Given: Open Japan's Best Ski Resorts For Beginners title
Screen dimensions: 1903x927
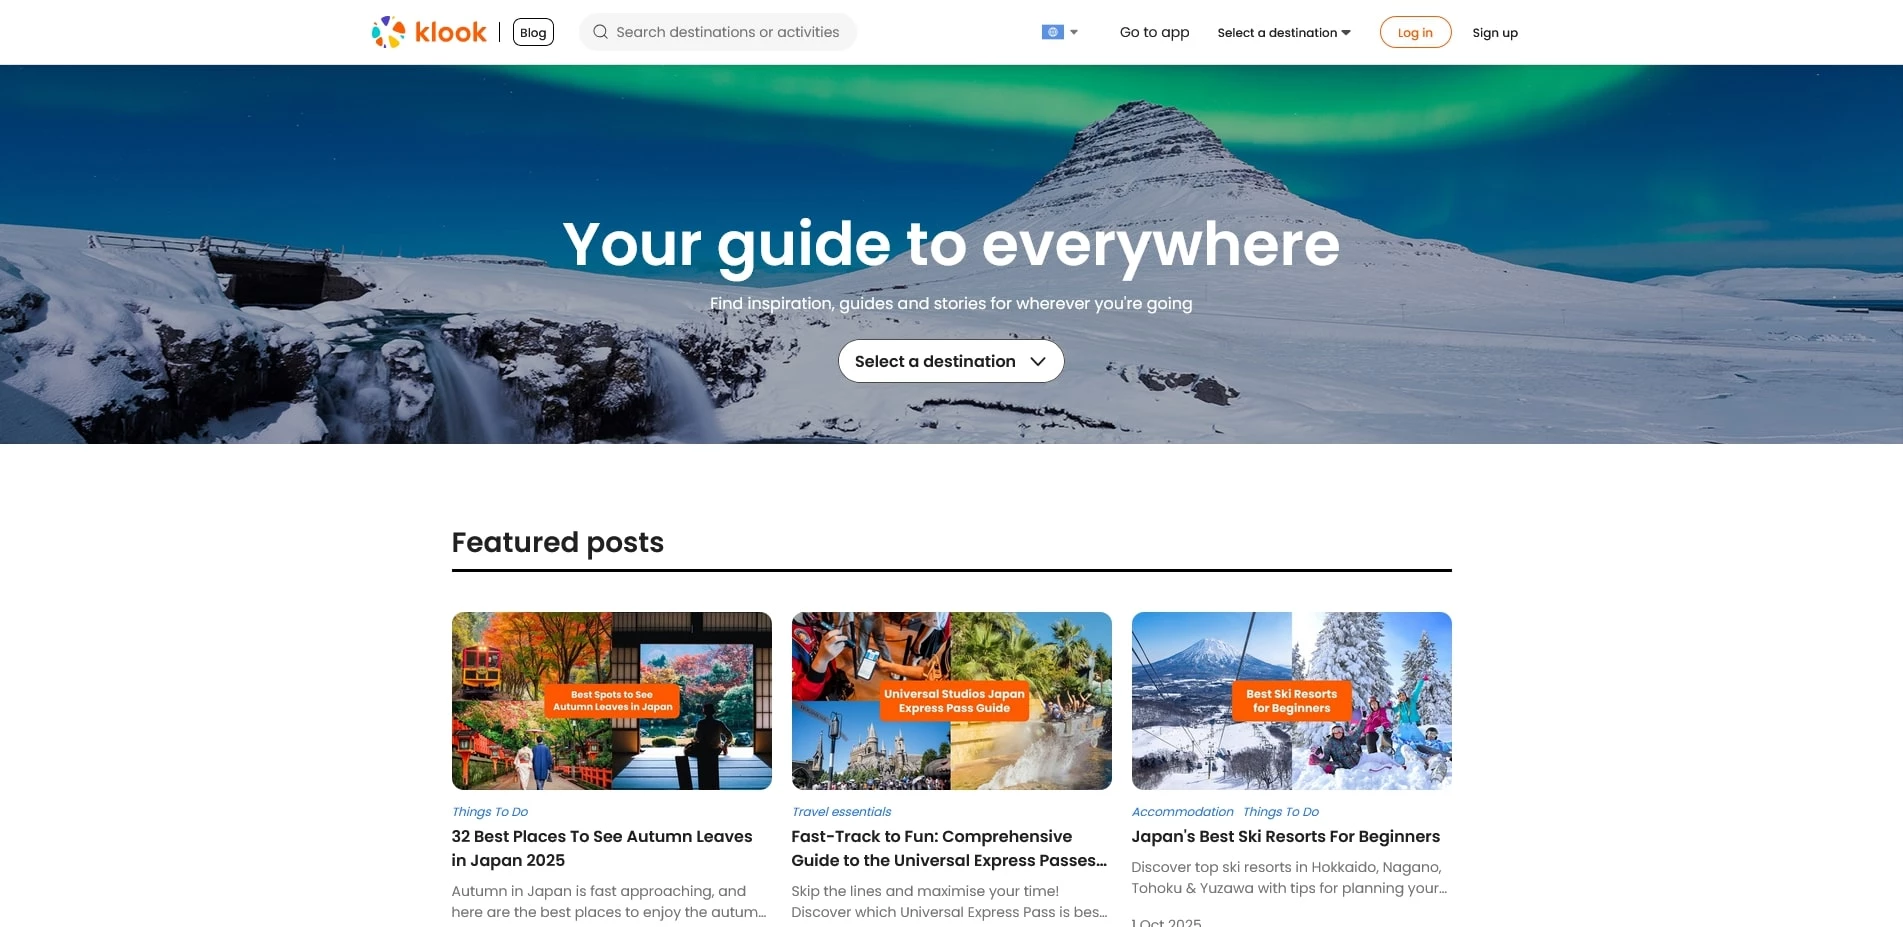Looking at the screenshot, I should point(1286,836).
